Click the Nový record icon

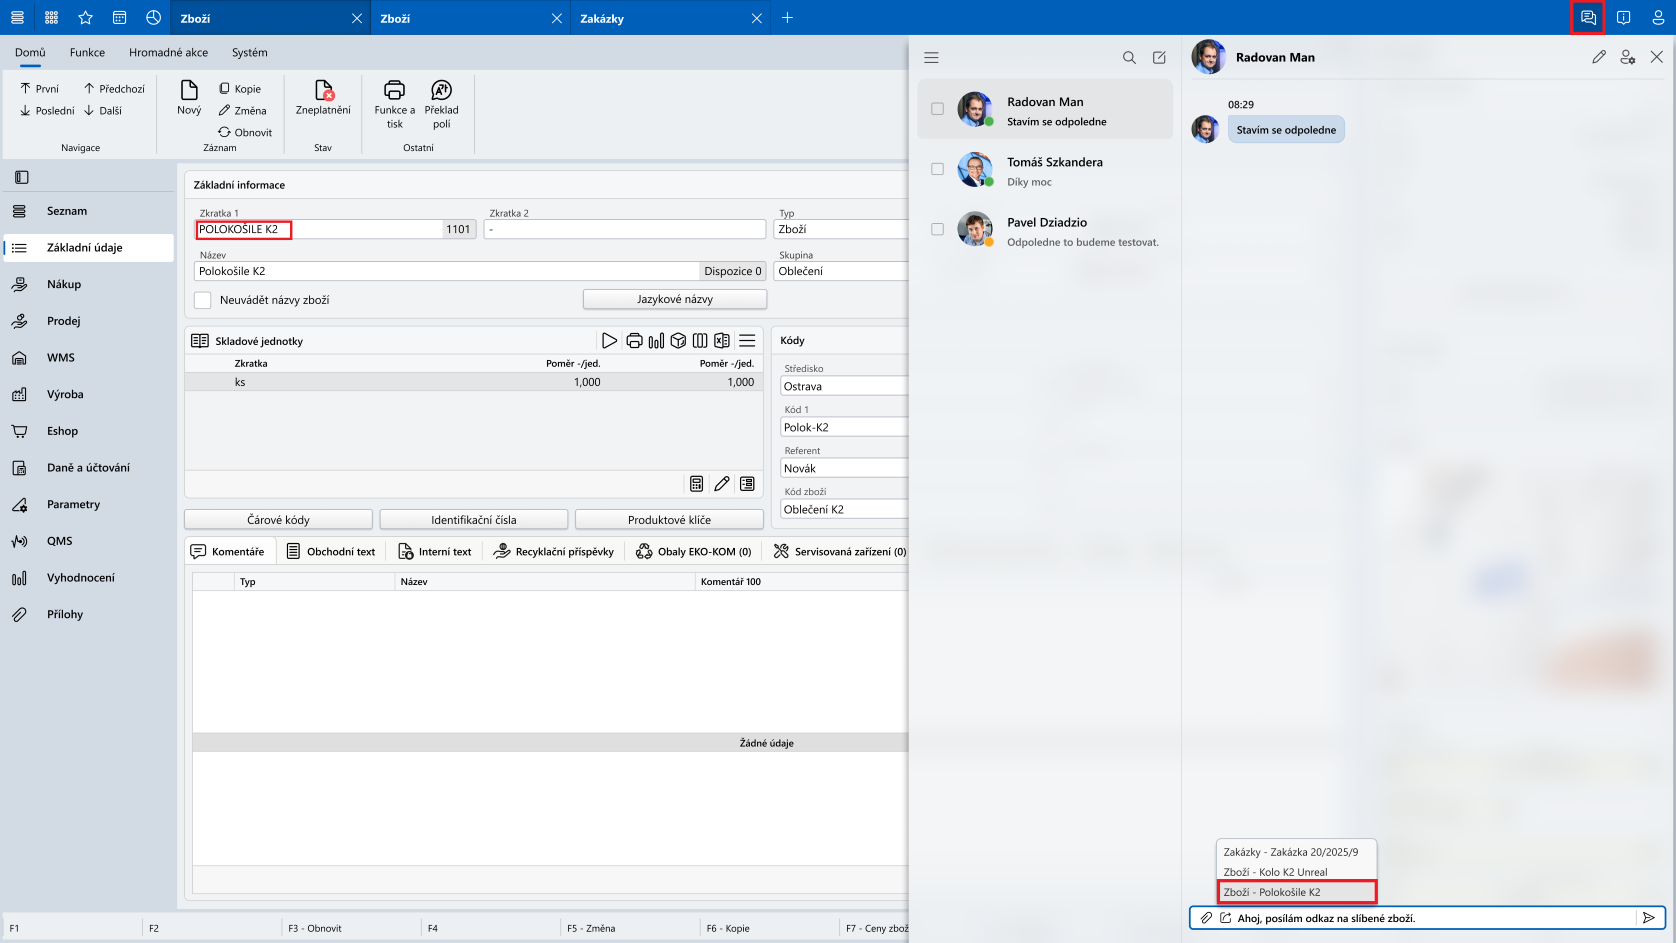pos(189,90)
